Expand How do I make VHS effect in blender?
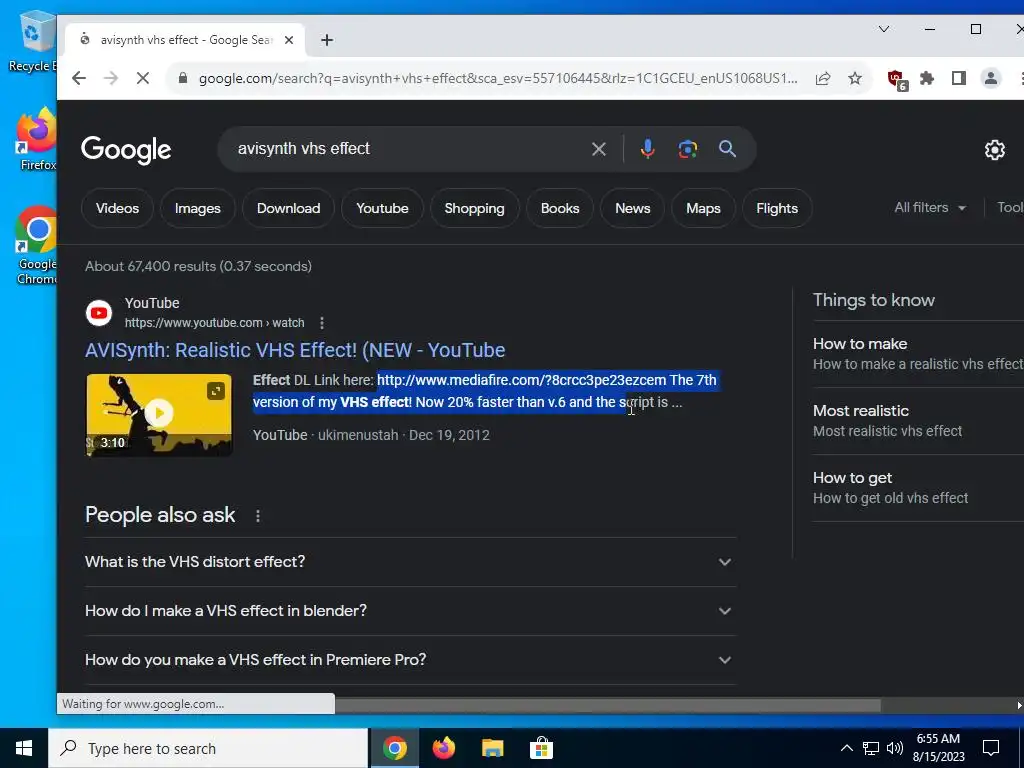This screenshot has height=768, width=1024. 410,611
